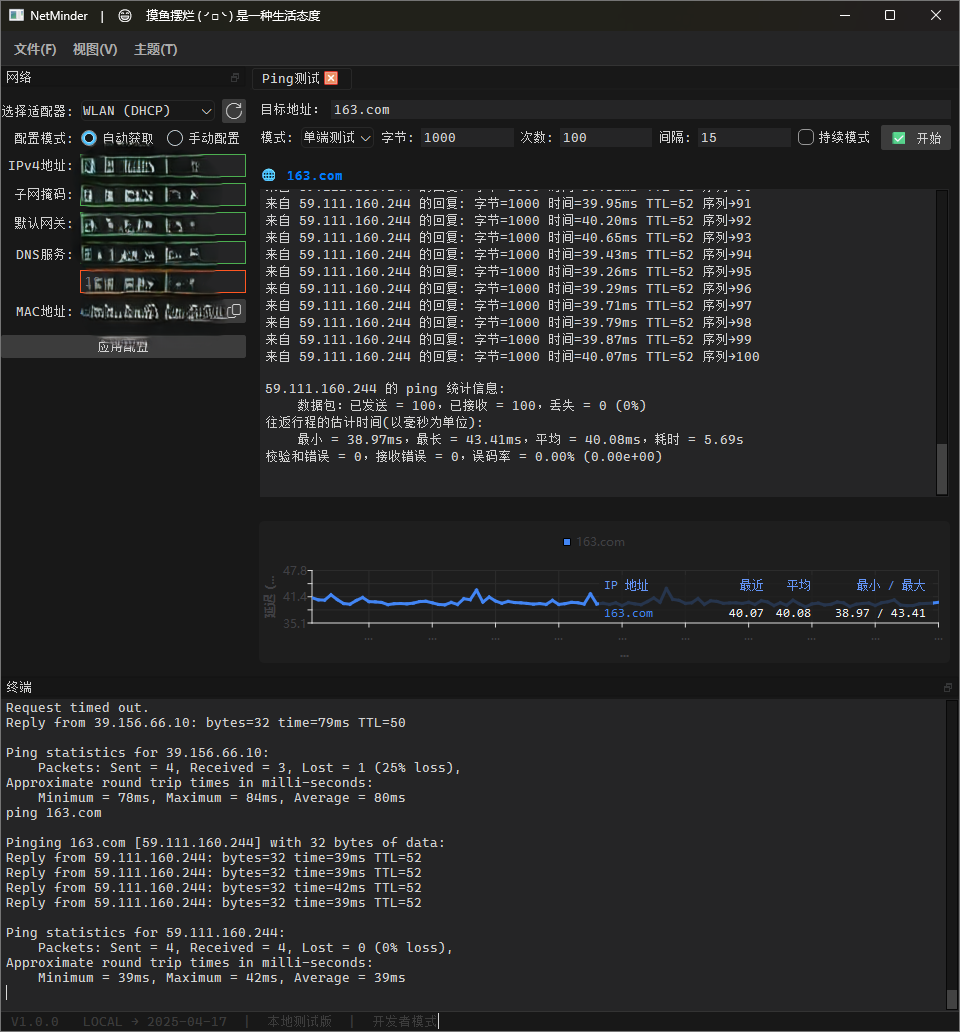Click the 应用配置 button
Screen dimensions: 960x1032
(x=124, y=346)
